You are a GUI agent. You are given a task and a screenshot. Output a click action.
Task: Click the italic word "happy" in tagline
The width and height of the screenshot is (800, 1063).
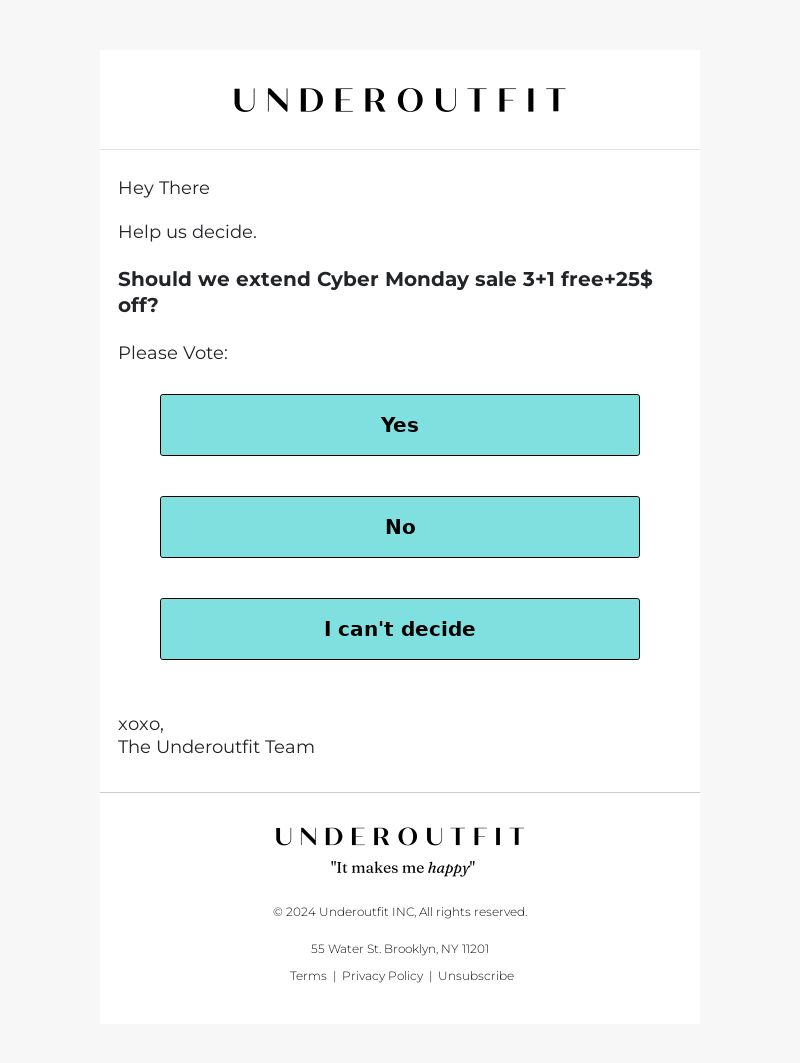point(449,868)
